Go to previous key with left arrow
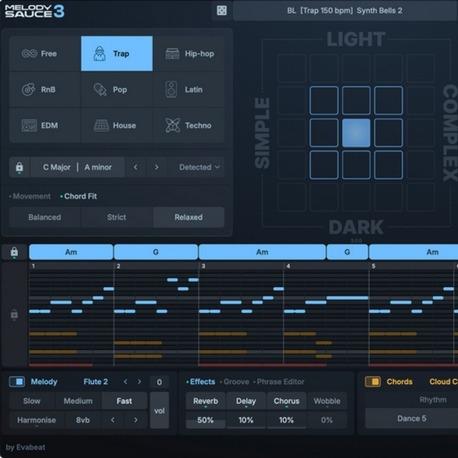Image resolution: width=458 pixels, height=458 pixels. coord(135,167)
